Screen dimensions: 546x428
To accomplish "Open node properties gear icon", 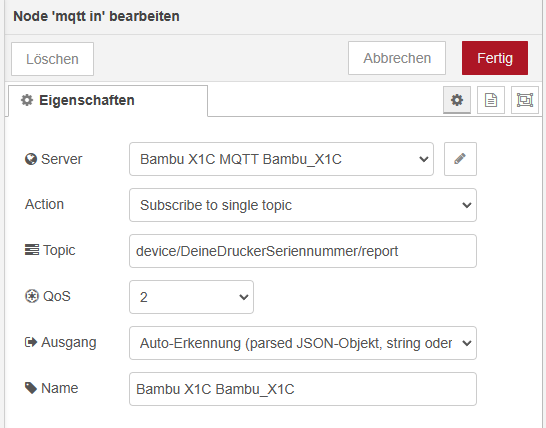I will (x=457, y=100).
